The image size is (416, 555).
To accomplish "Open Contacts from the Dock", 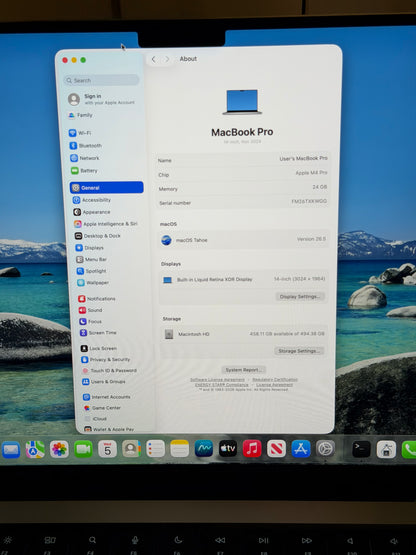I will [131, 449].
